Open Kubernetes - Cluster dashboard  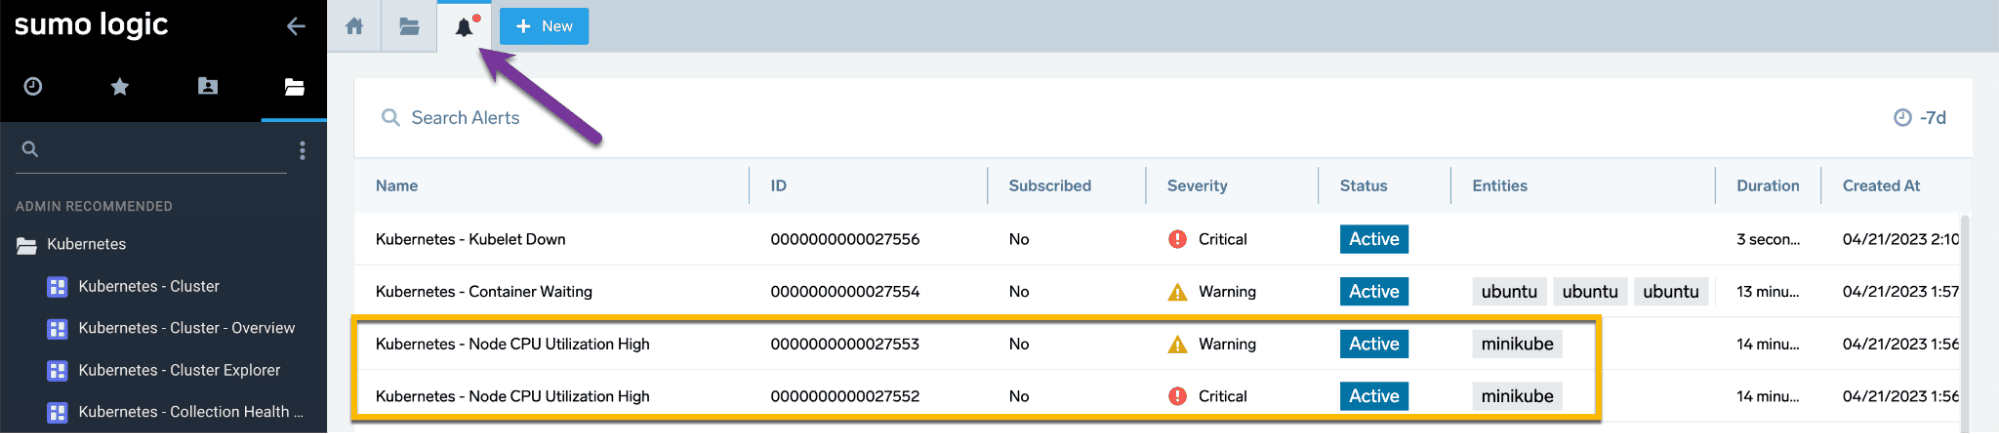point(149,286)
